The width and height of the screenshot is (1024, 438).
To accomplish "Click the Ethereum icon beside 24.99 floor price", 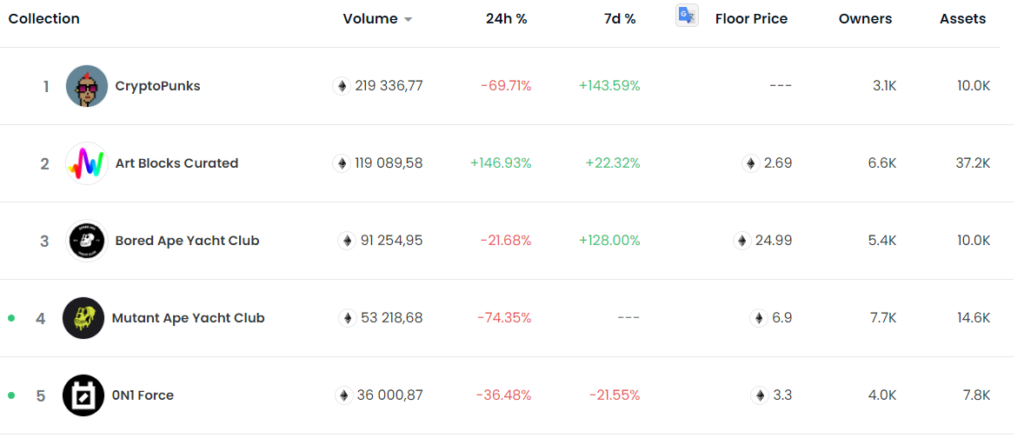I will [741, 241].
